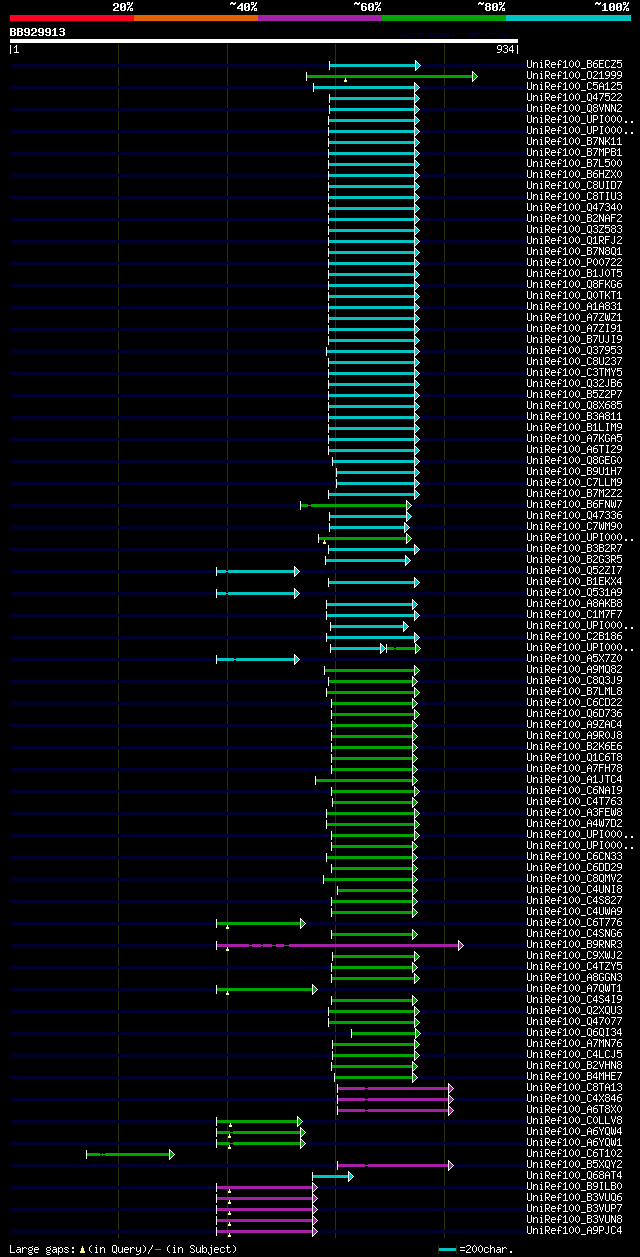This screenshot has height=1257, width=640.
Task: Select the UniRef100_A8AKB8 label
Action: [576, 604]
